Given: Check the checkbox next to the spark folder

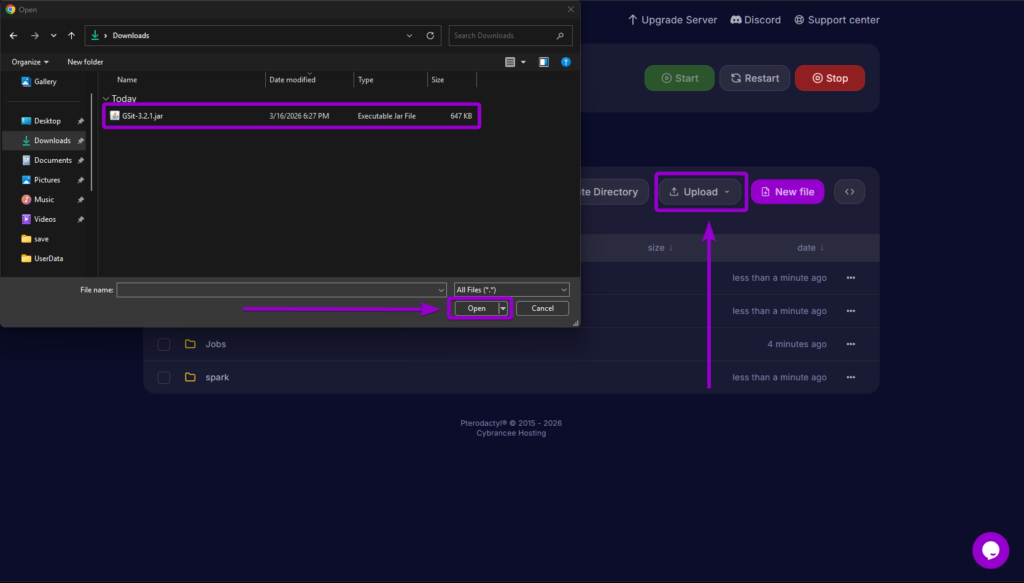Looking at the screenshot, I should (163, 377).
